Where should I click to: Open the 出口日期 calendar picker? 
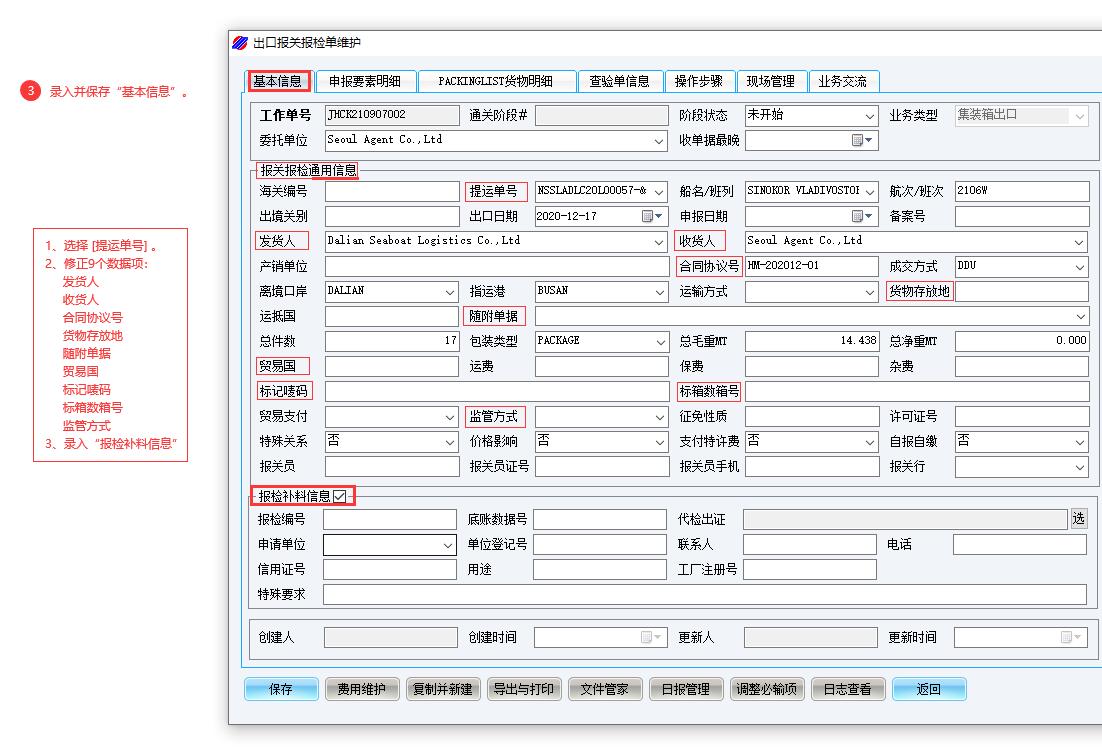pyautogui.click(x=652, y=217)
